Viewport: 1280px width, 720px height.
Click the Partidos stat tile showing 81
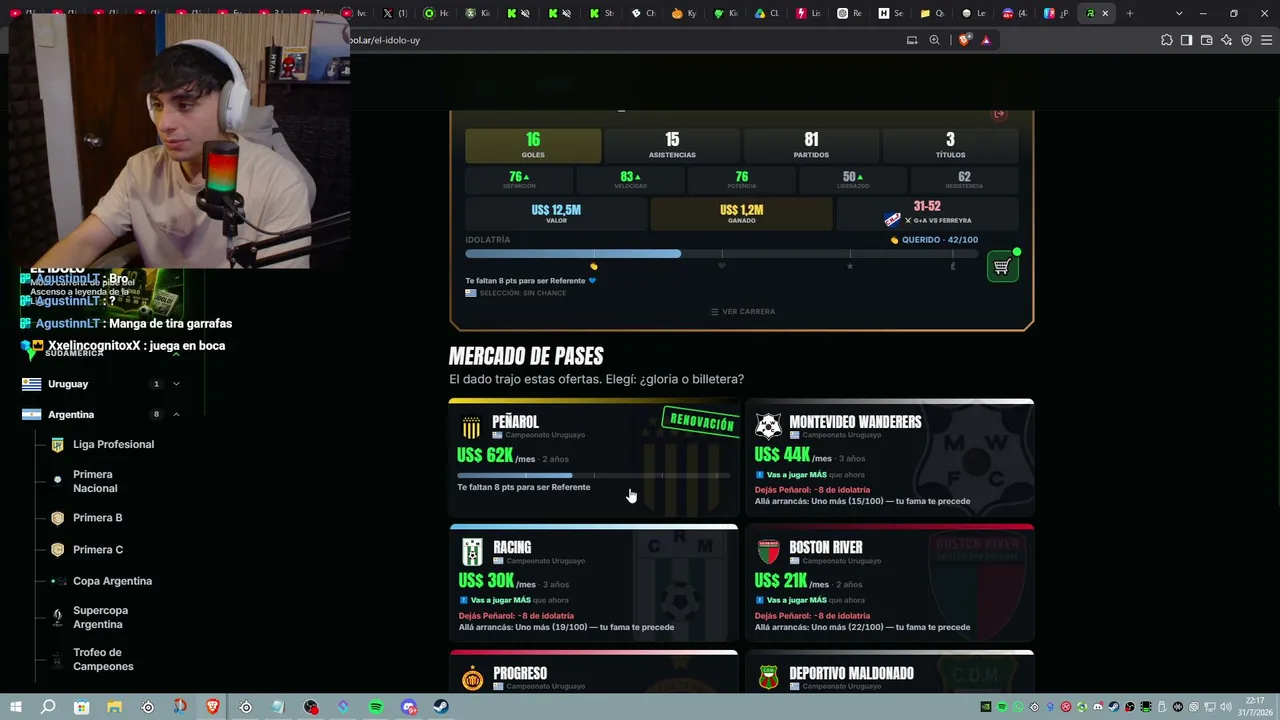click(x=811, y=145)
